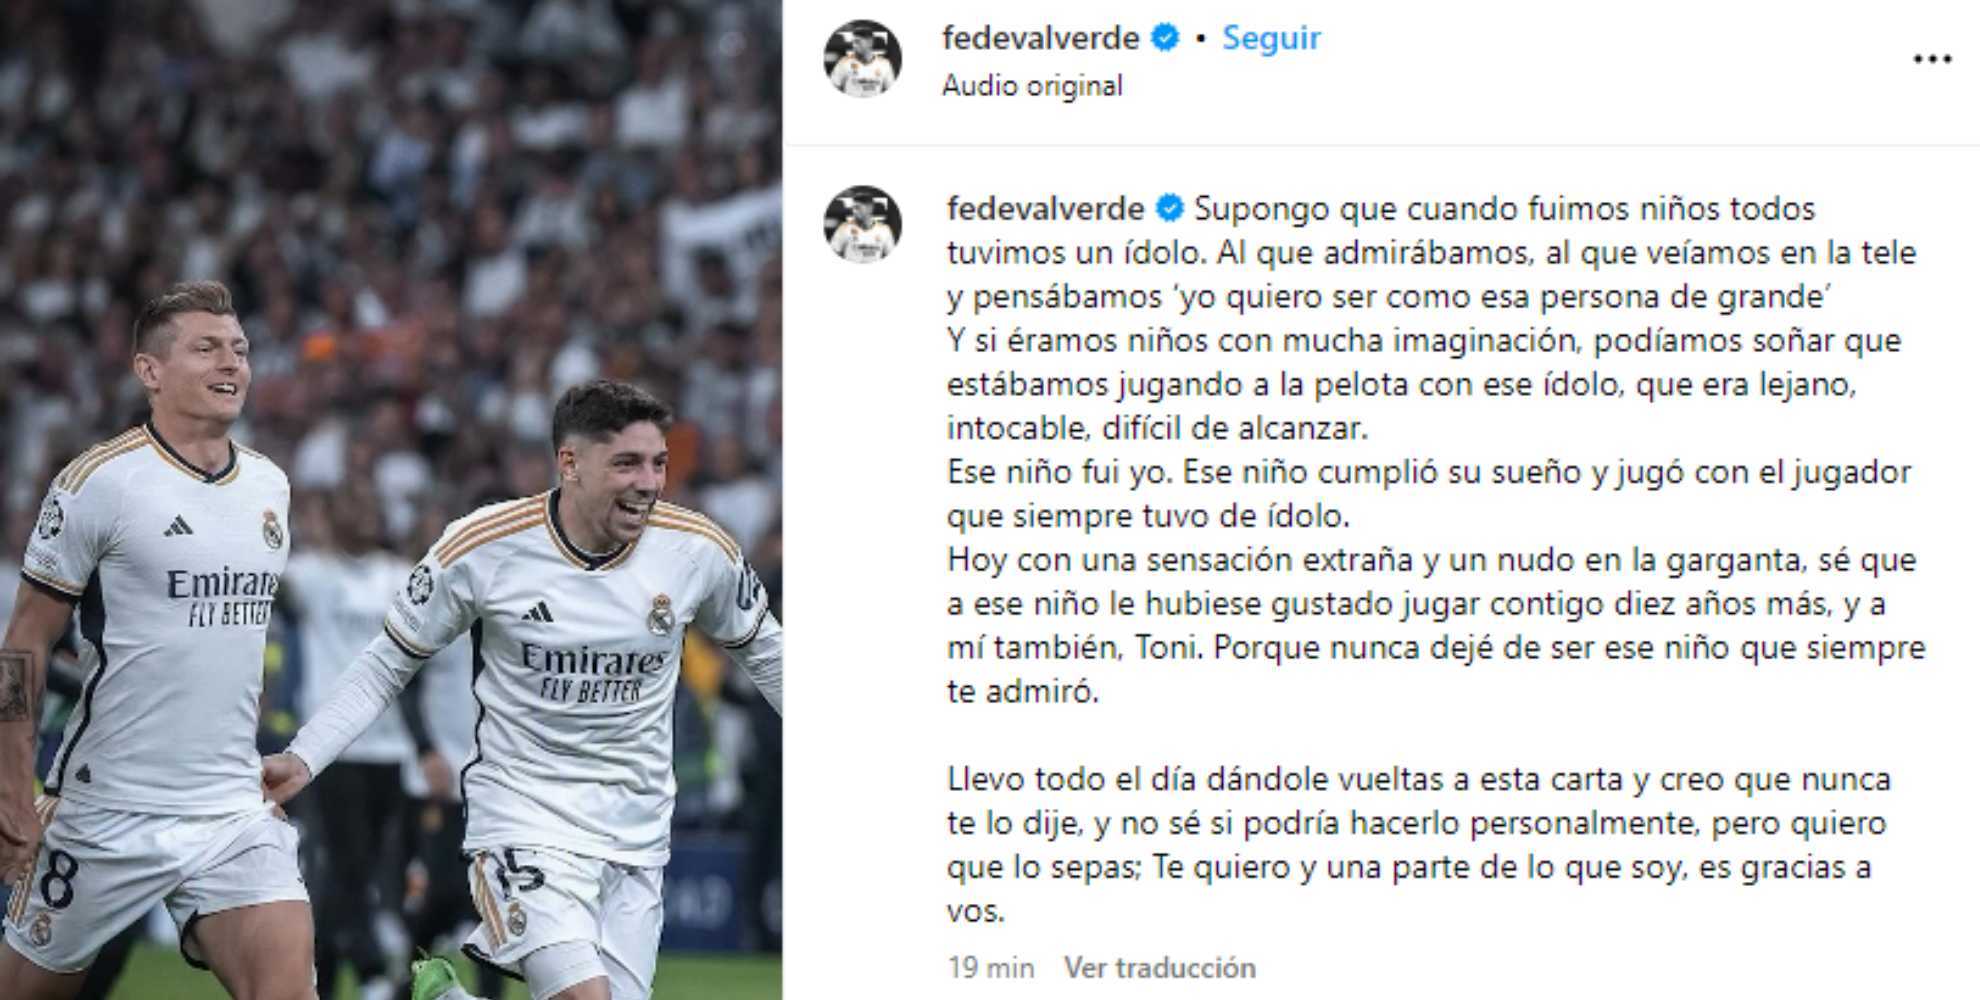This screenshot has width=1980, height=1000.
Task: Click the 19 min timestamp
Action: coord(991,968)
